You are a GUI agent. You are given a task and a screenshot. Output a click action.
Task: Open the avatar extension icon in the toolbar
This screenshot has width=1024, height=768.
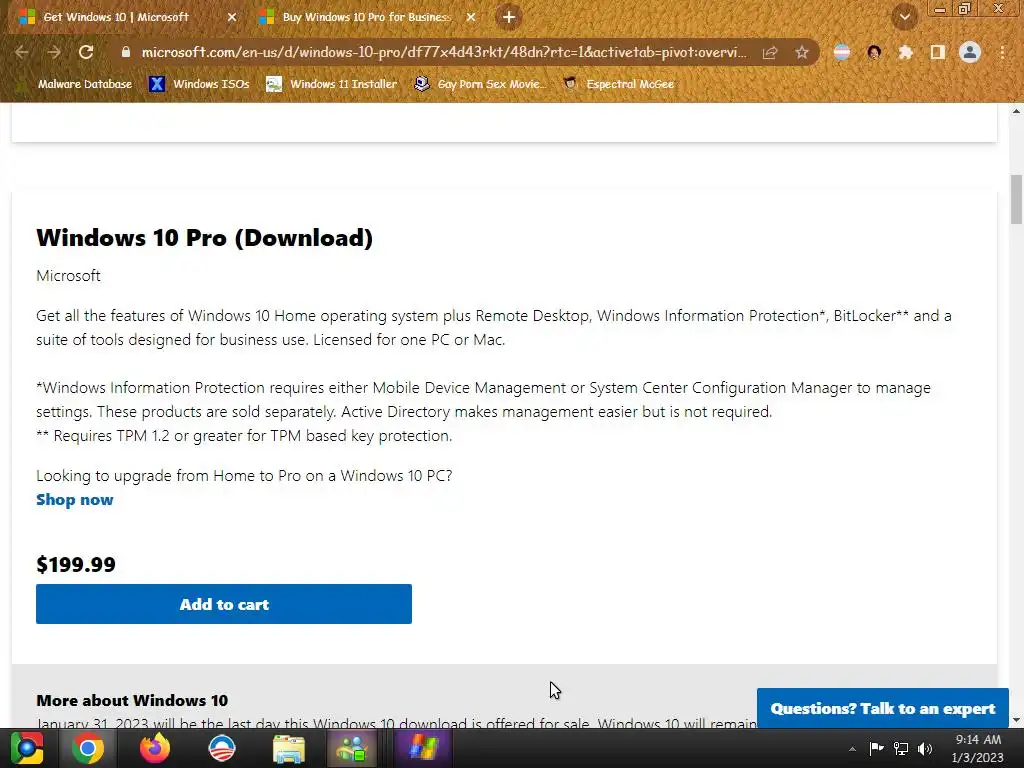click(874, 52)
